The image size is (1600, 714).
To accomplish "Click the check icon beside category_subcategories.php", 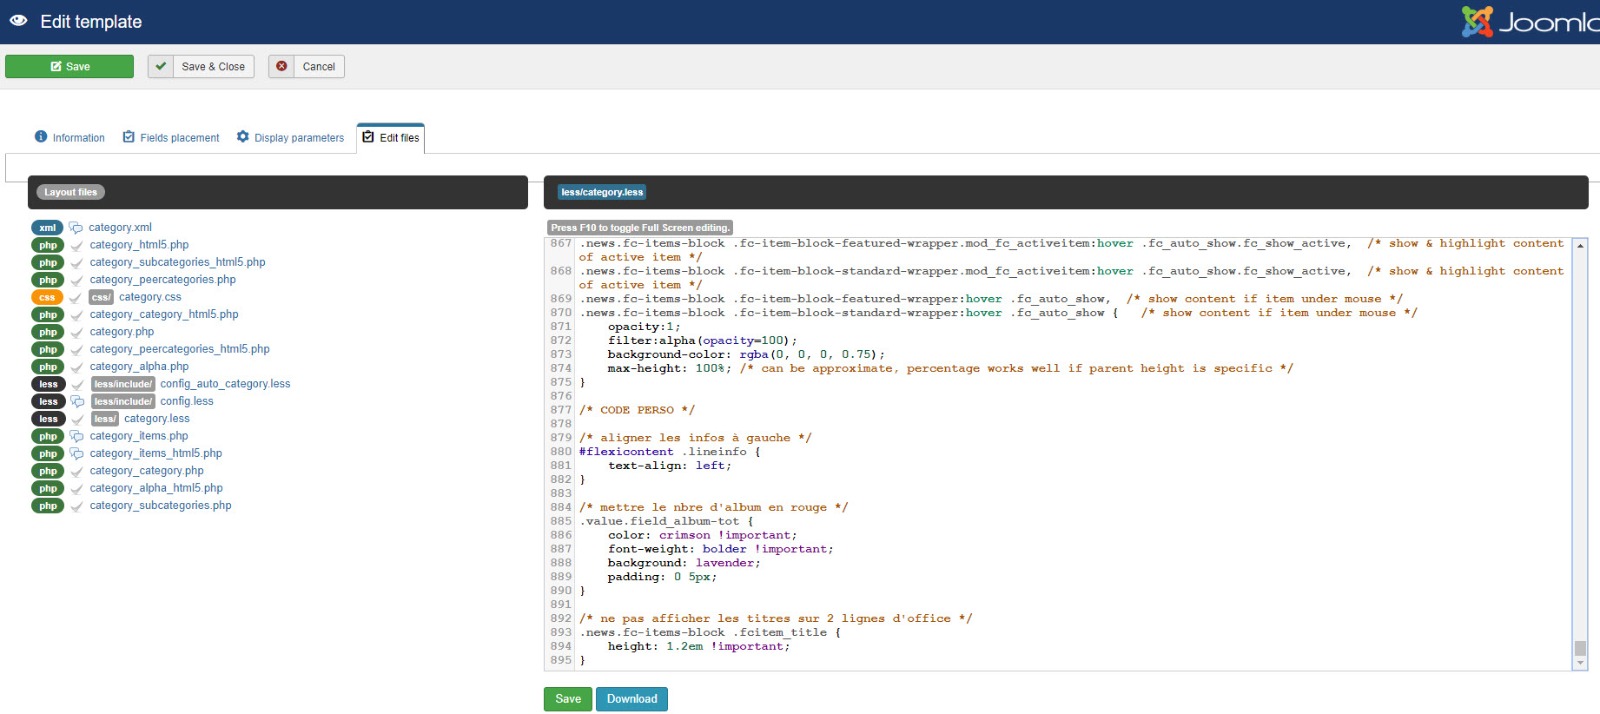I will 77,507.
